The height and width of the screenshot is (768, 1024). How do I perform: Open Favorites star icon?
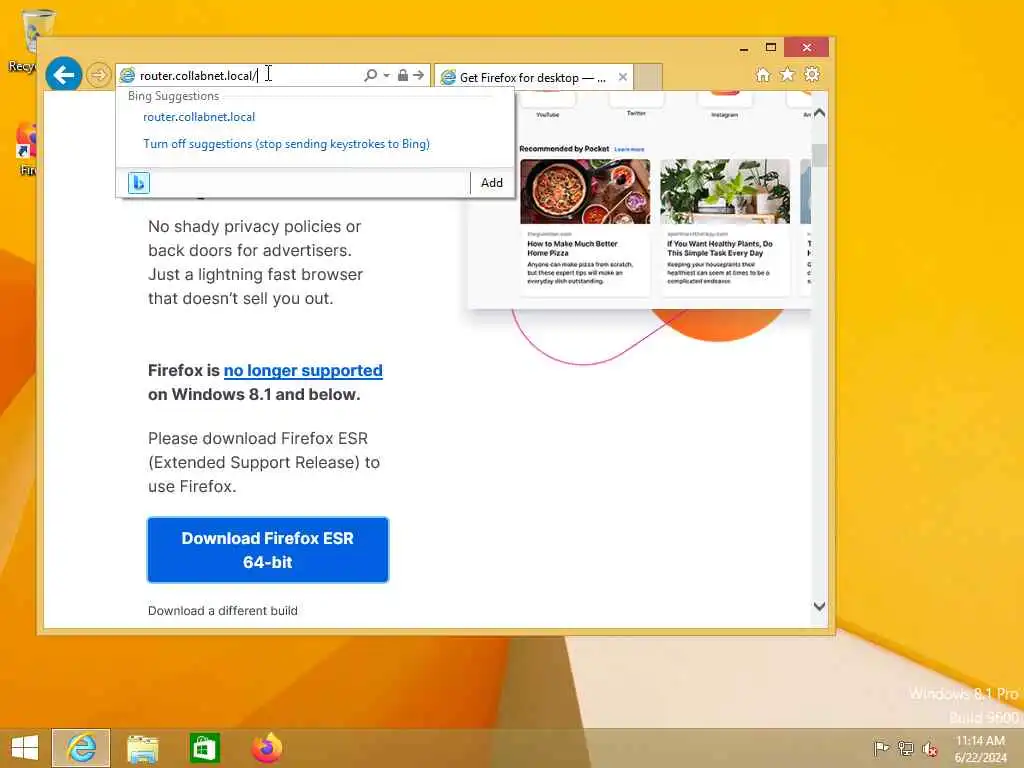pyautogui.click(x=788, y=74)
